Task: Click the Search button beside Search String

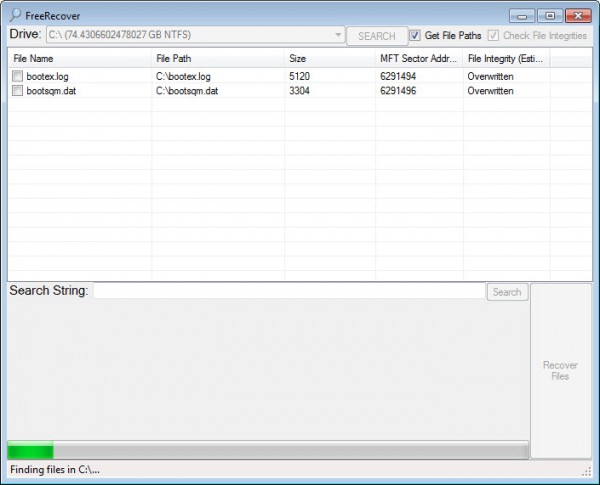Action: pyautogui.click(x=506, y=292)
